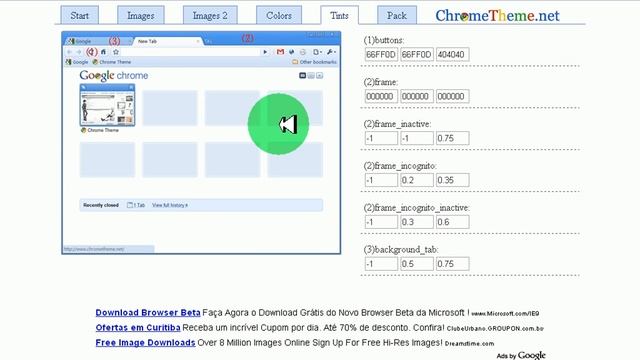
Task: Click the go arrow beside the preview address bar
Action: (x=265, y=52)
